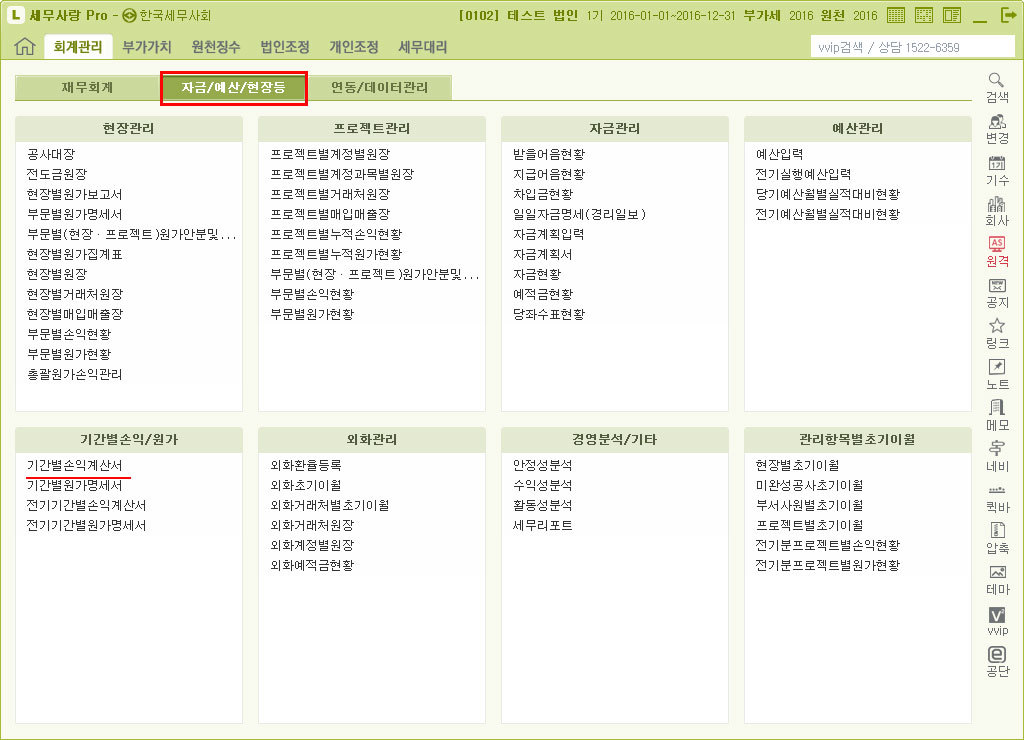The width and height of the screenshot is (1024, 740).
Task: Open 기간별손익계산서
Action: point(74,465)
